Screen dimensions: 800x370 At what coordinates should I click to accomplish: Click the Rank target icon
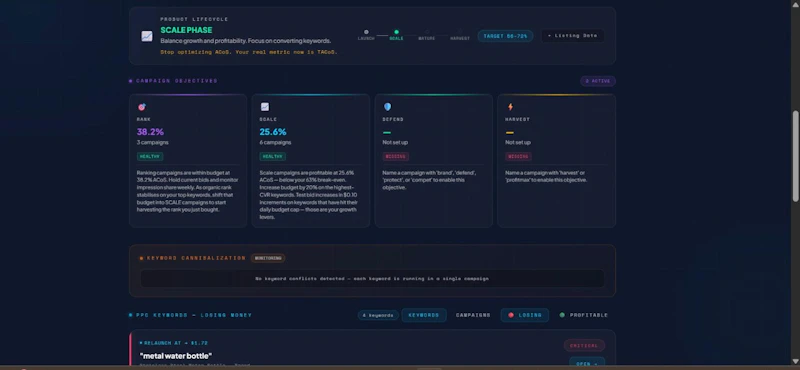pos(142,107)
